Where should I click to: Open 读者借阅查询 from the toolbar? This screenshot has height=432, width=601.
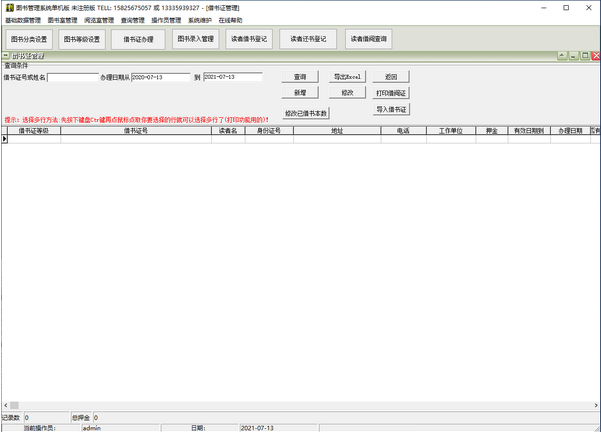tap(369, 39)
